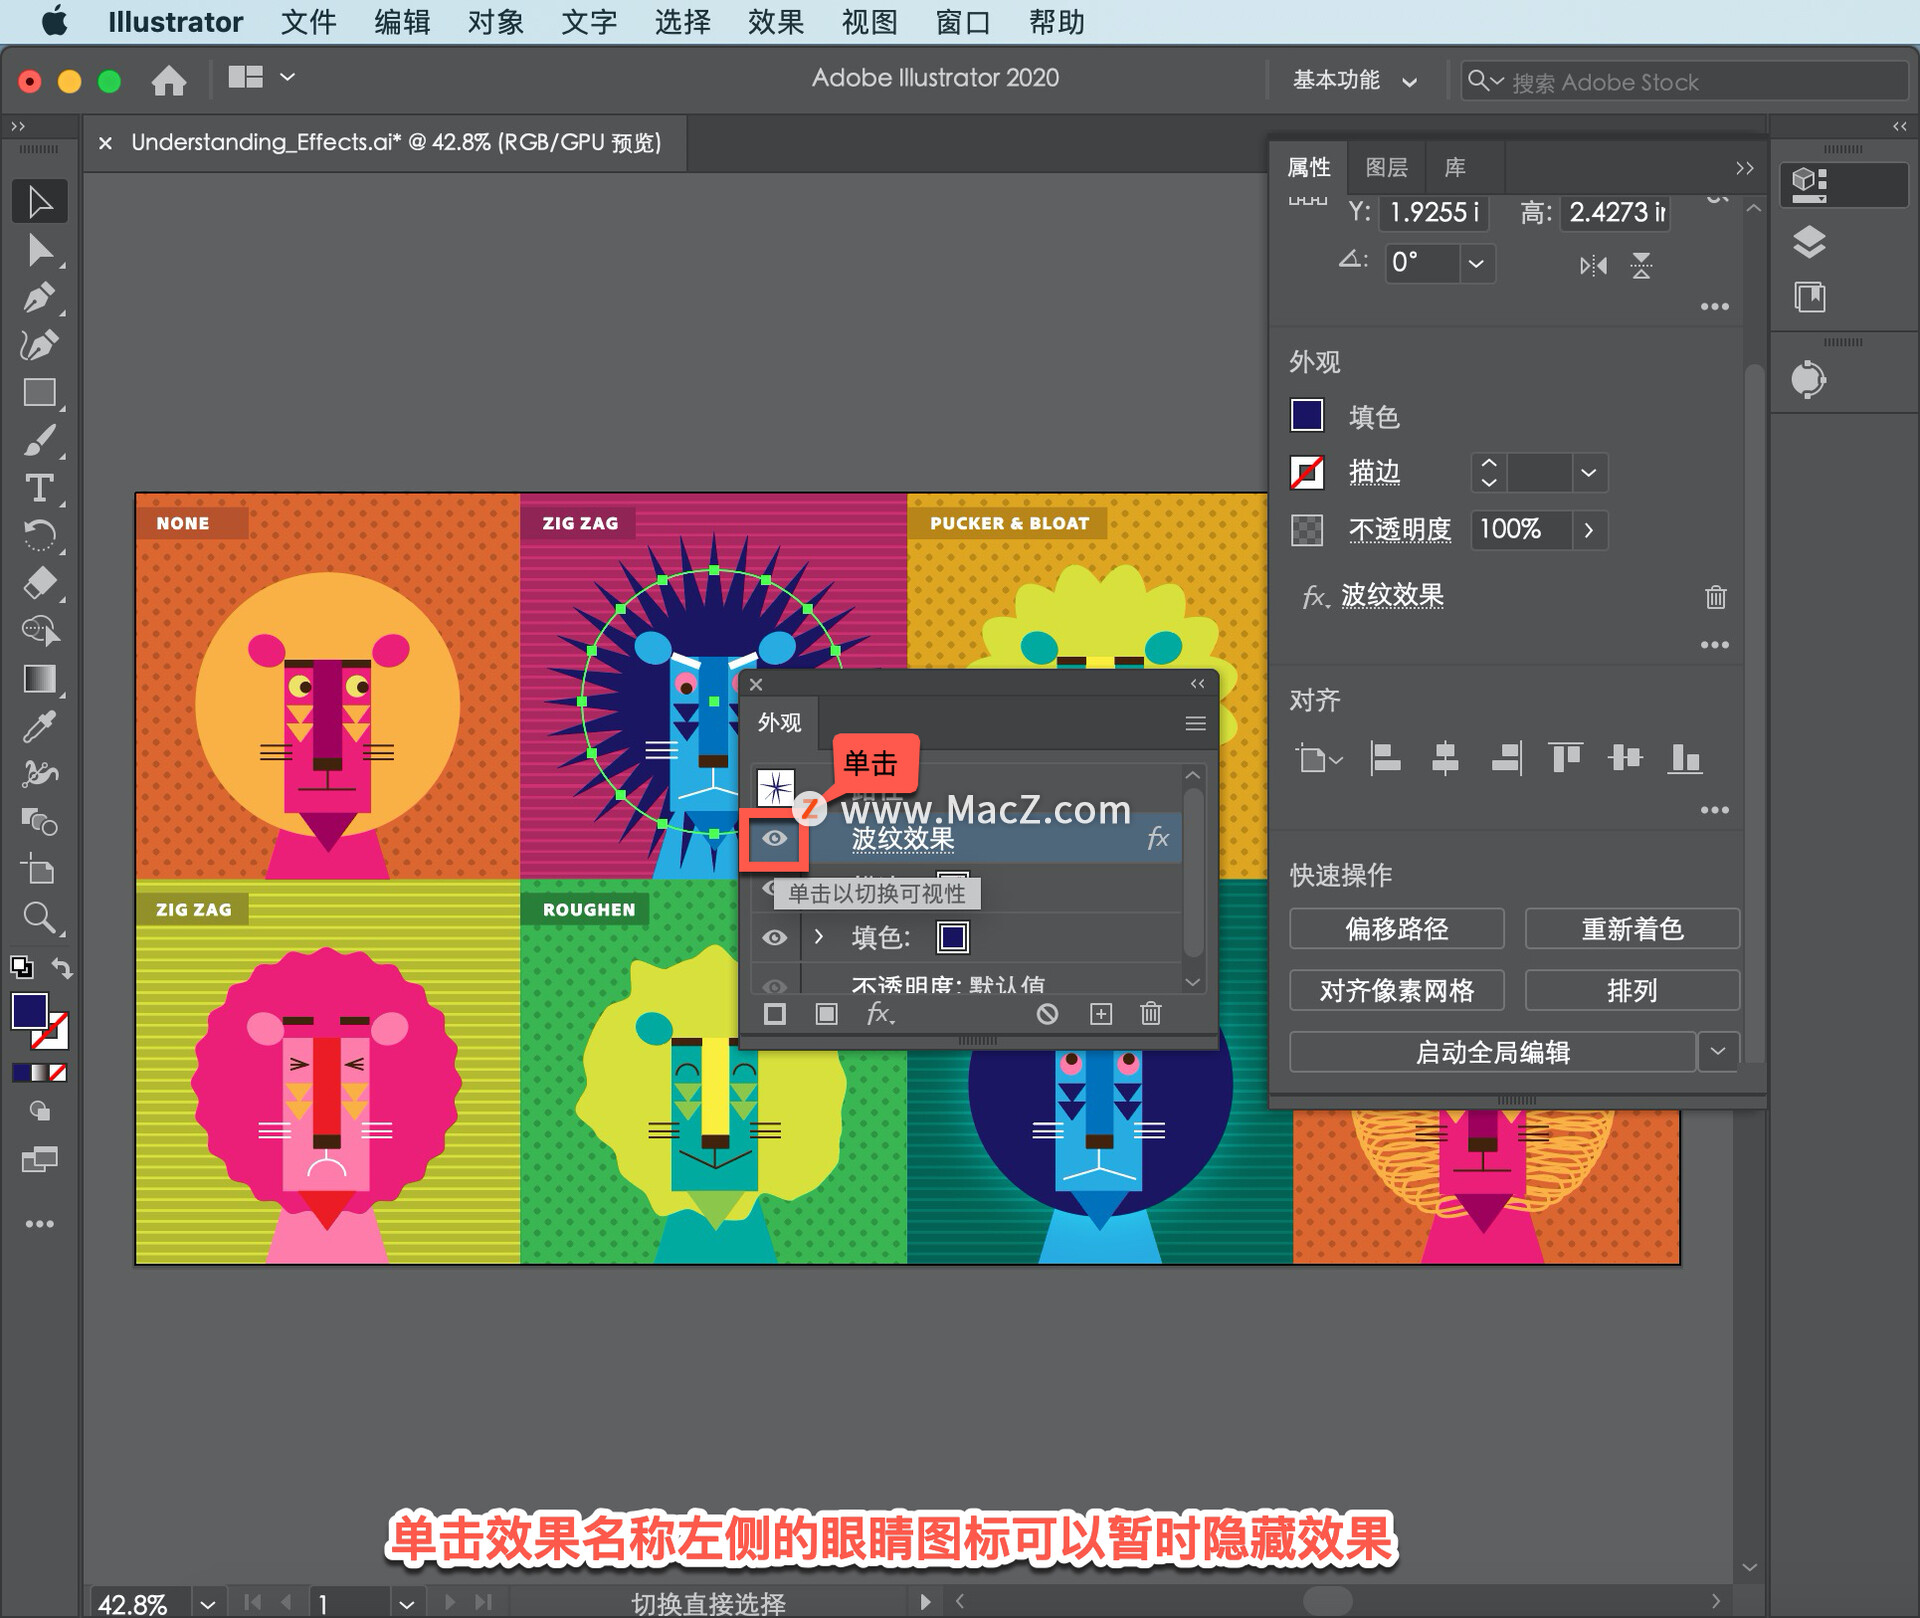Switch to the 图层 tab
This screenshot has height=1618, width=1920.
[x=1386, y=167]
